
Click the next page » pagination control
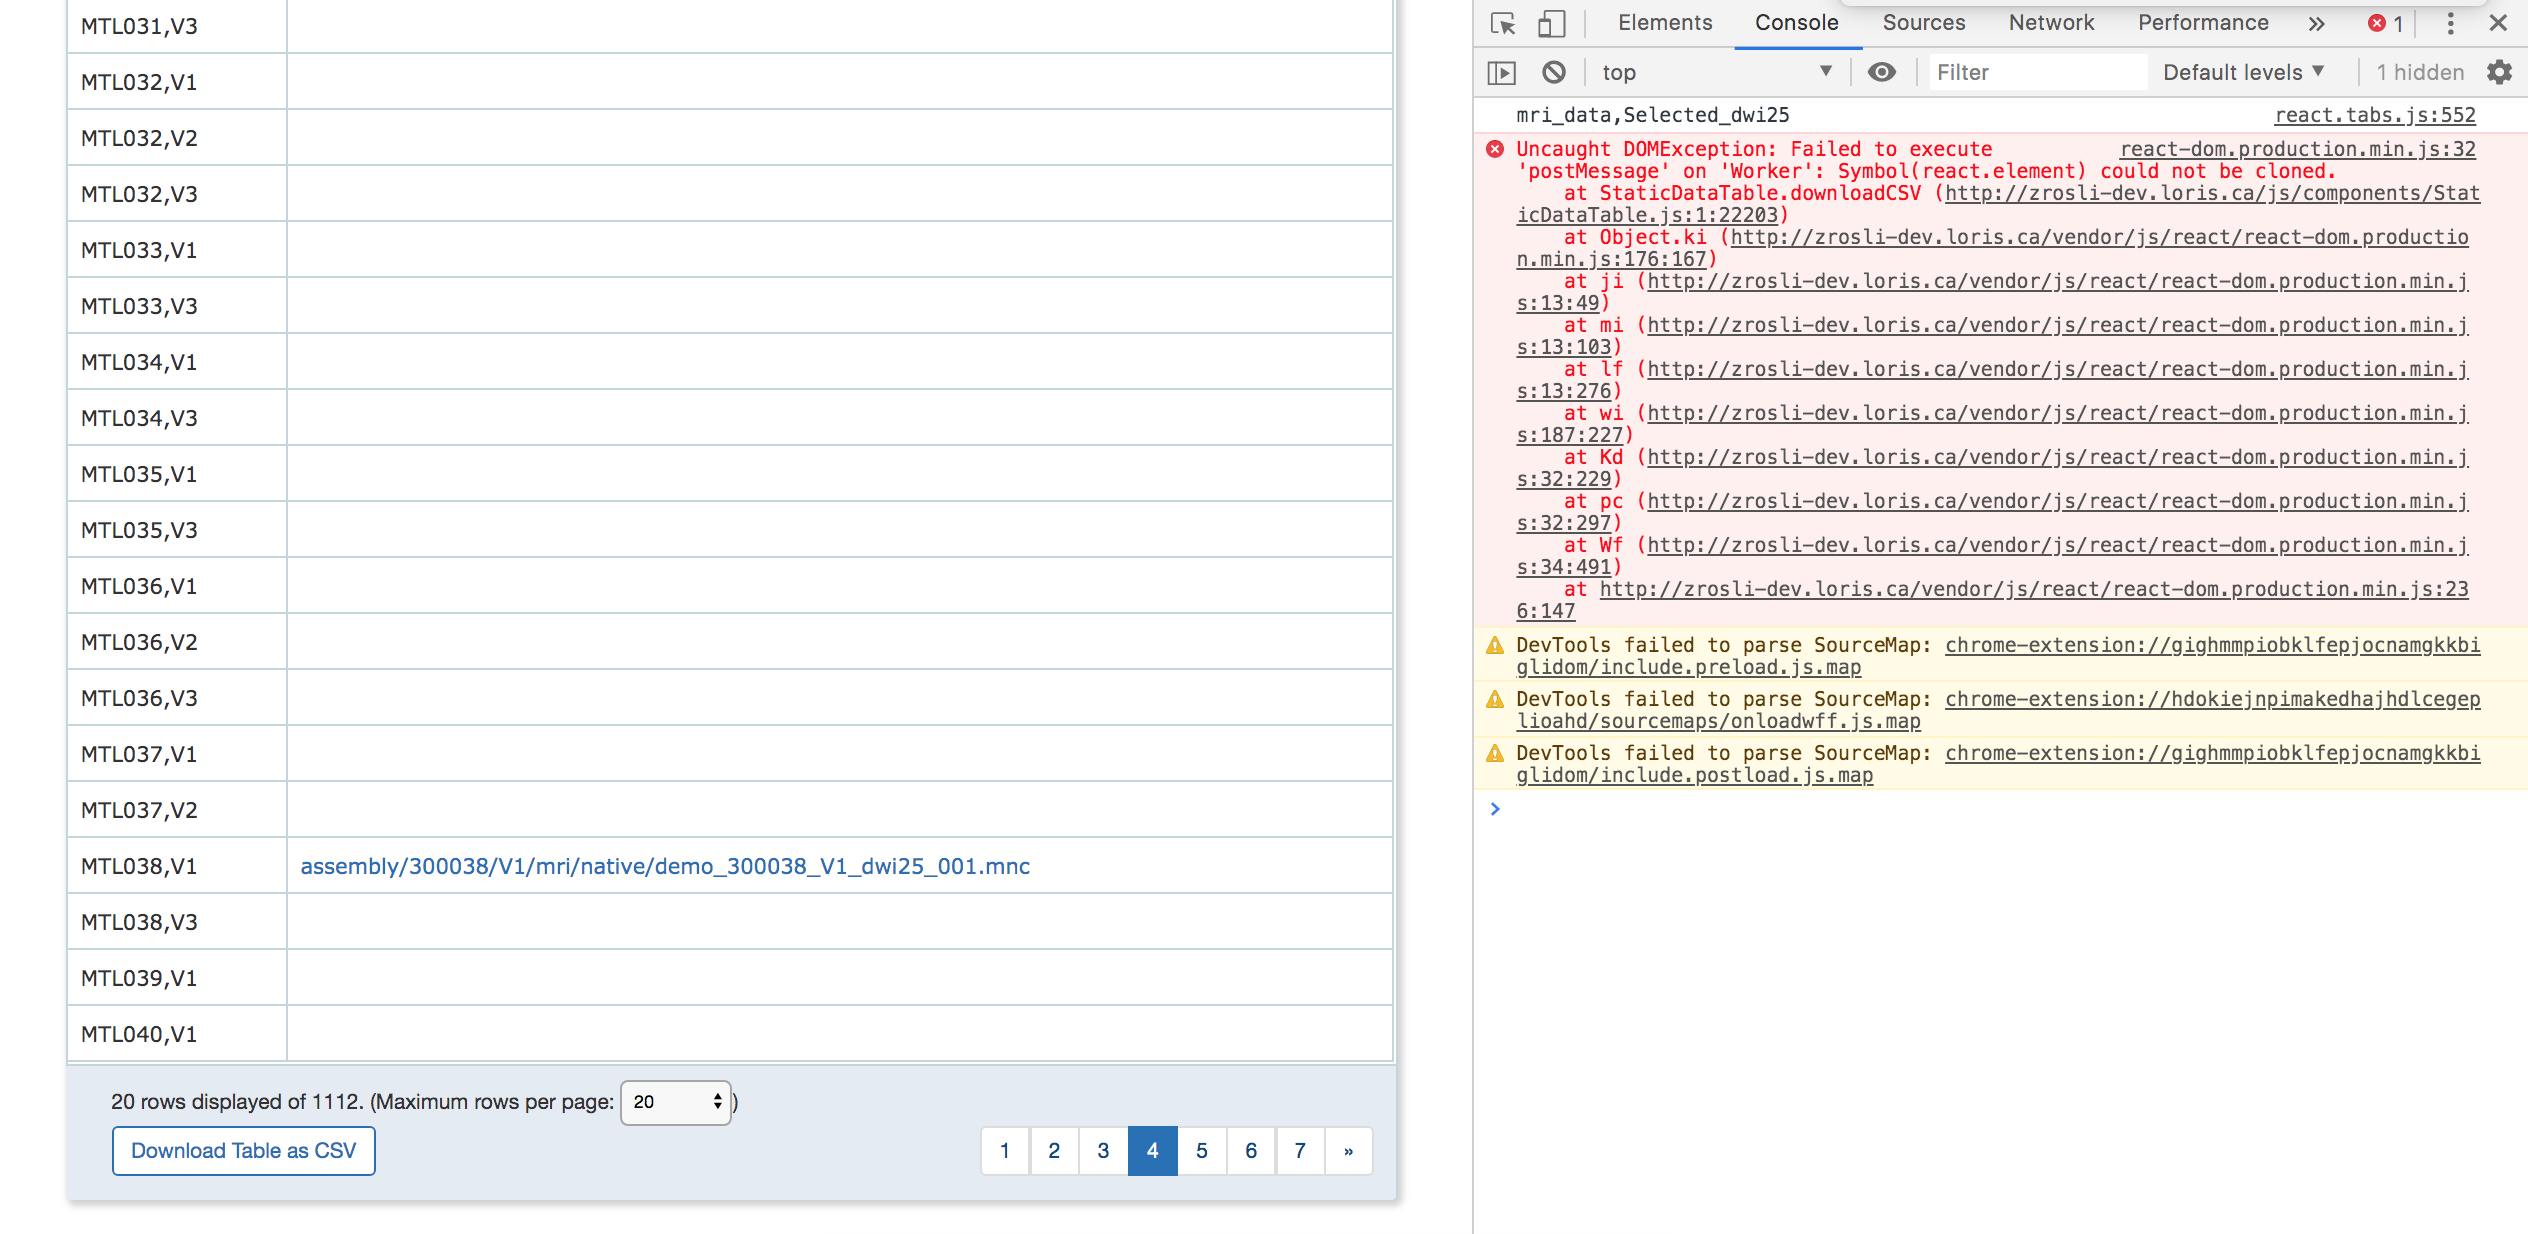pos(1348,1151)
